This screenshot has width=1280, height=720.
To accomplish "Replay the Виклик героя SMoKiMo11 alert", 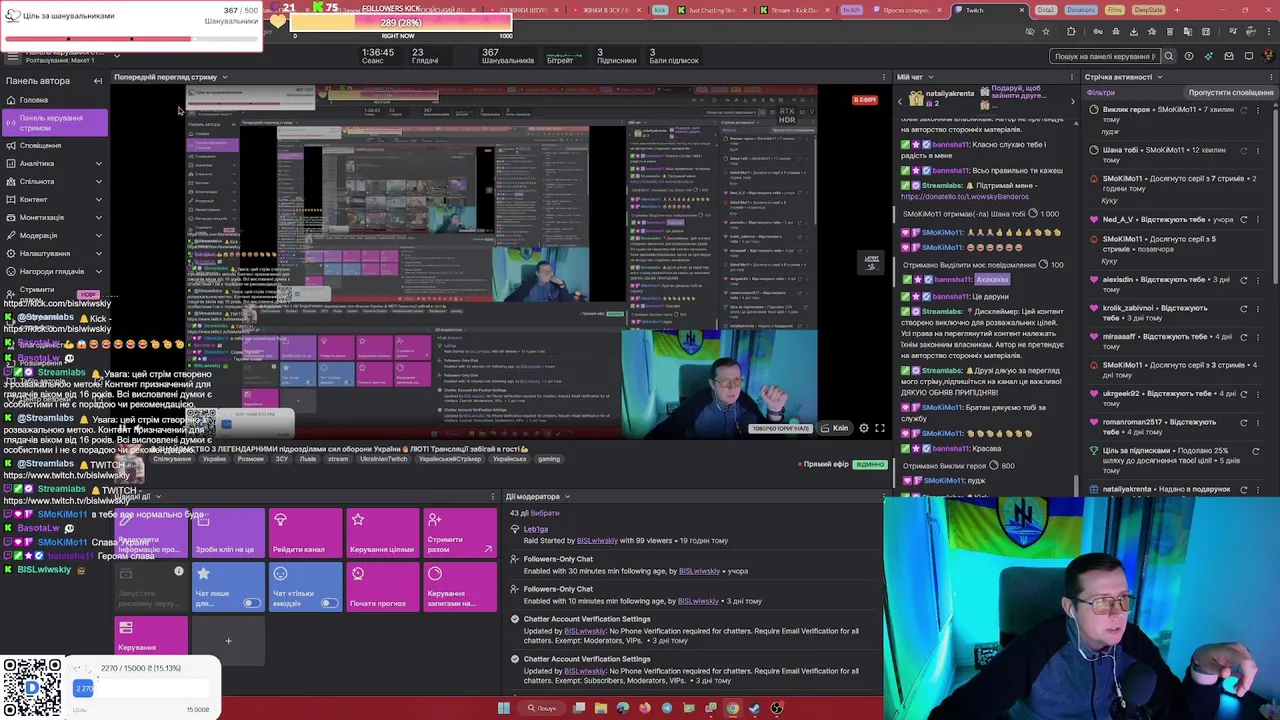I will click(x=1244, y=109).
